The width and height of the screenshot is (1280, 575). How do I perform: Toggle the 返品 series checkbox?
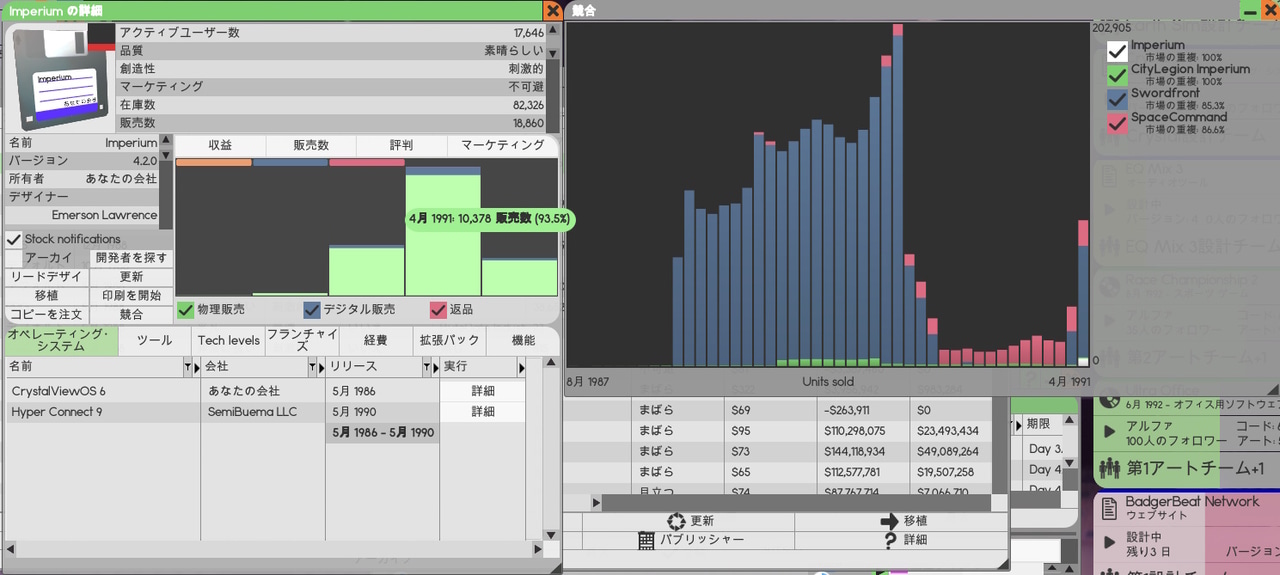click(438, 310)
